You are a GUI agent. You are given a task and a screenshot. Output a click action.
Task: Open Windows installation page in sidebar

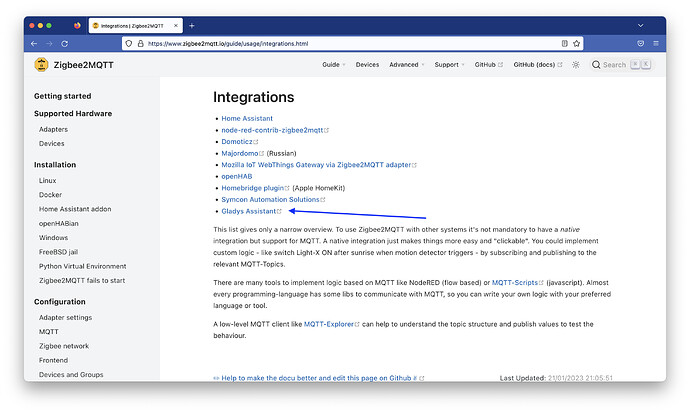53,238
